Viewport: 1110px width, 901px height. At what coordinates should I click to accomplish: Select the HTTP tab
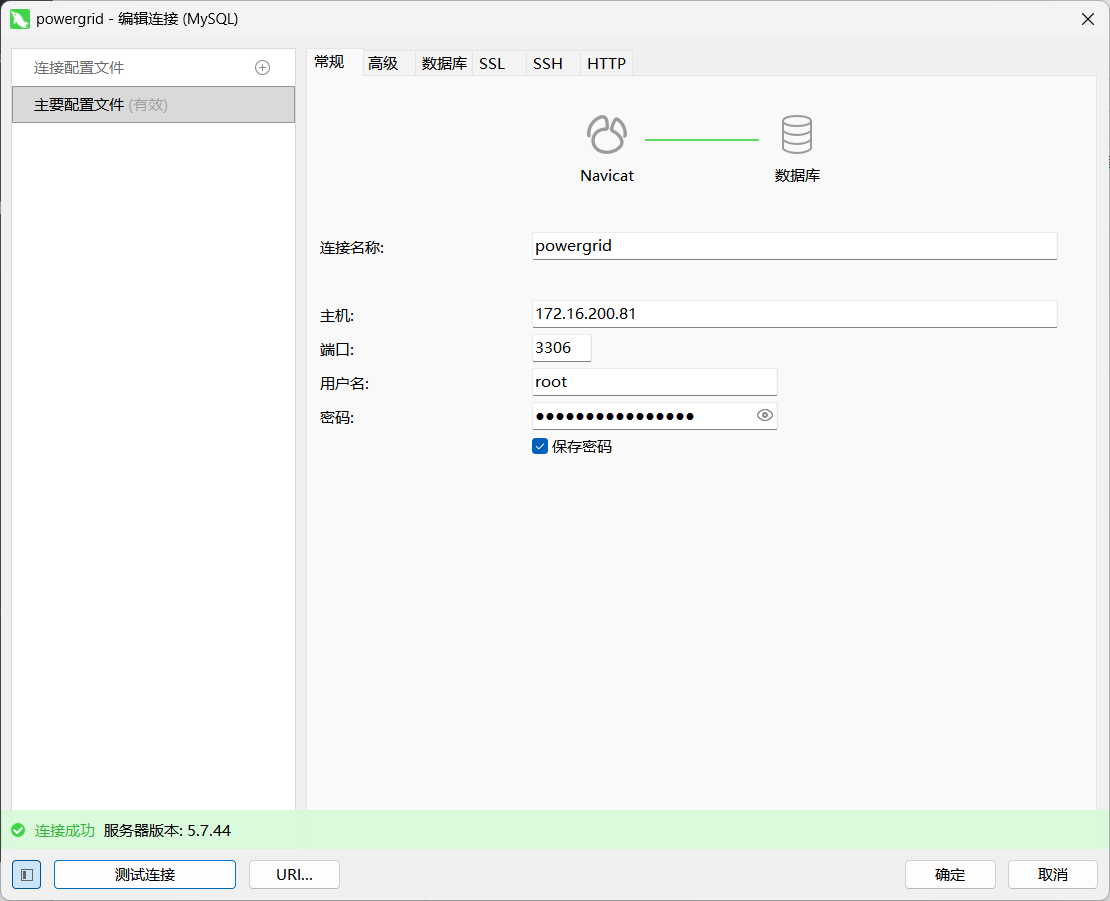pyautogui.click(x=607, y=63)
